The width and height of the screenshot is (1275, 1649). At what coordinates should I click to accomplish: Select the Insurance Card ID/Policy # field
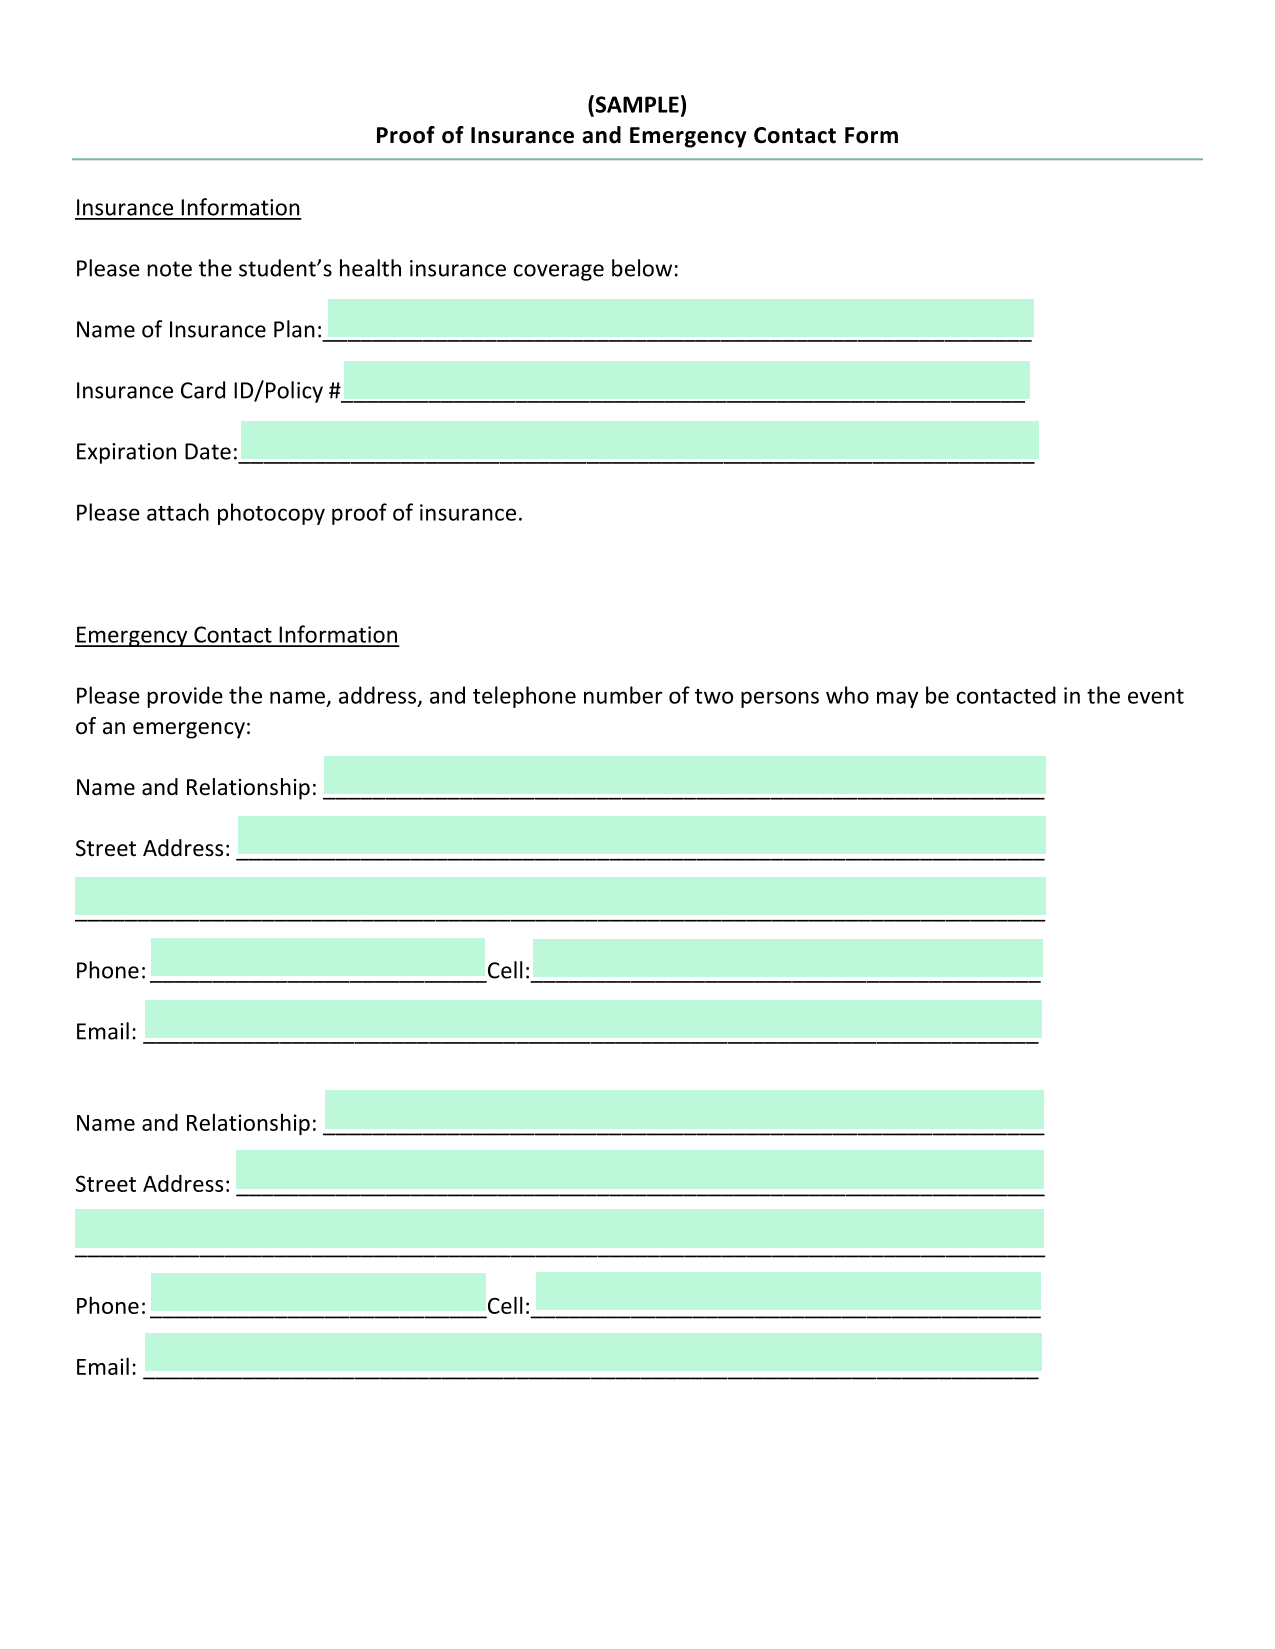coord(686,380)
